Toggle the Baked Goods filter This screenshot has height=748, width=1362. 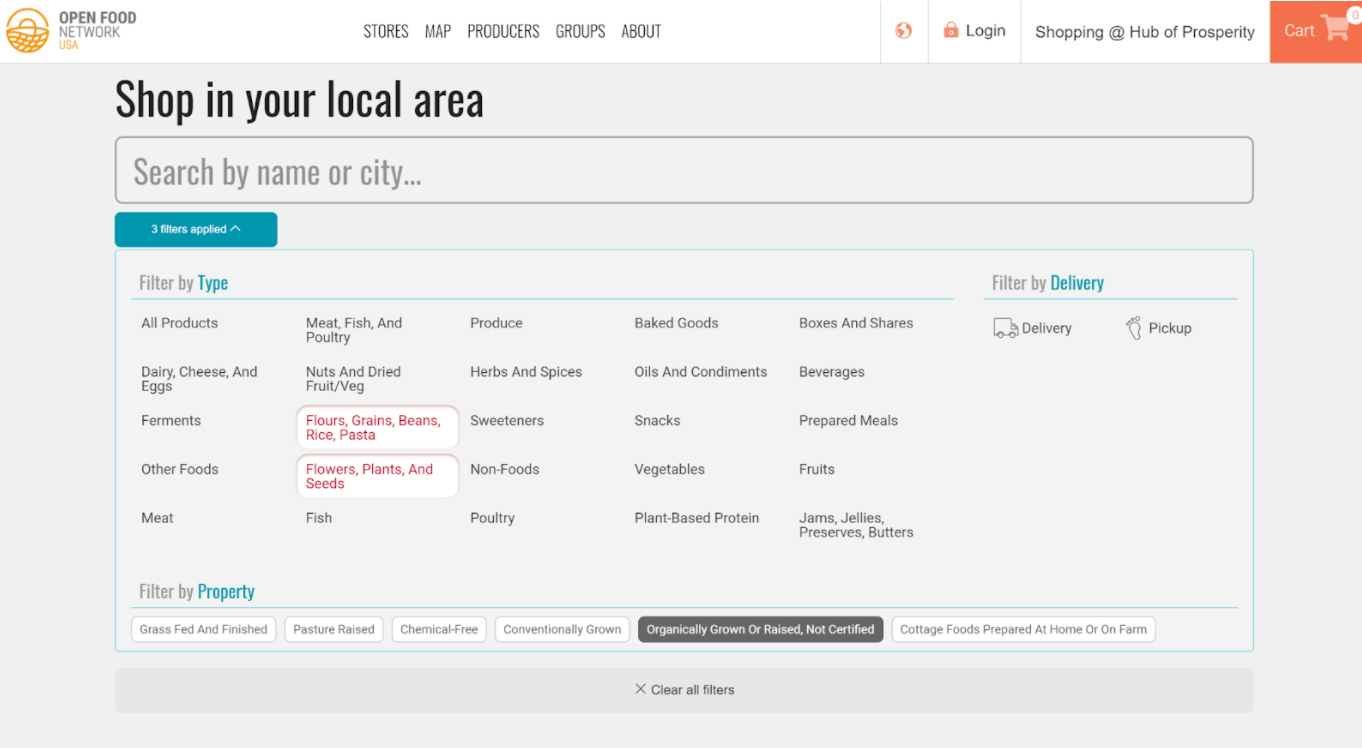[x=676, y=323]
